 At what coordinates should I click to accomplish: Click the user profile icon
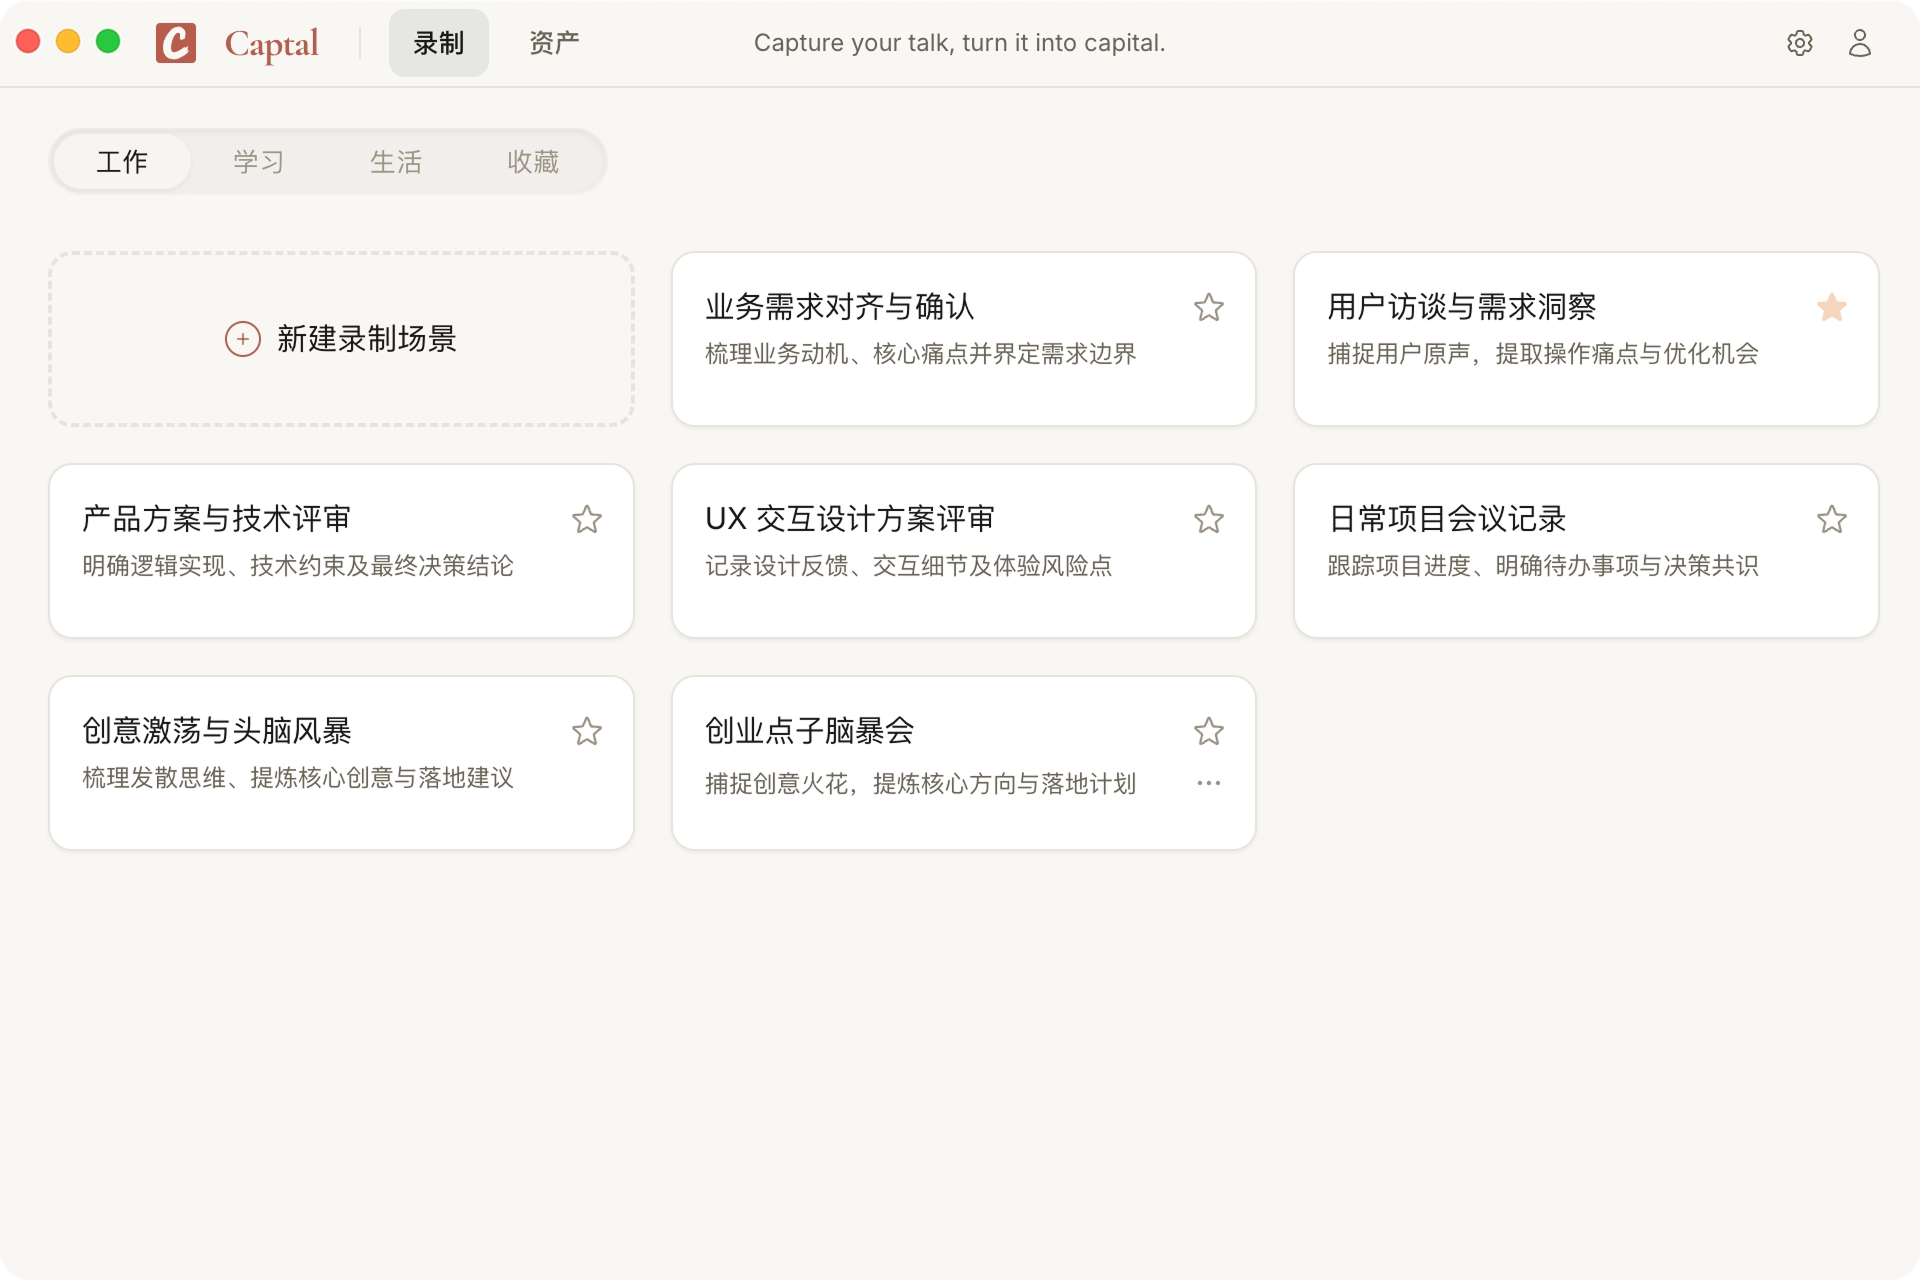coord(1860,42)
